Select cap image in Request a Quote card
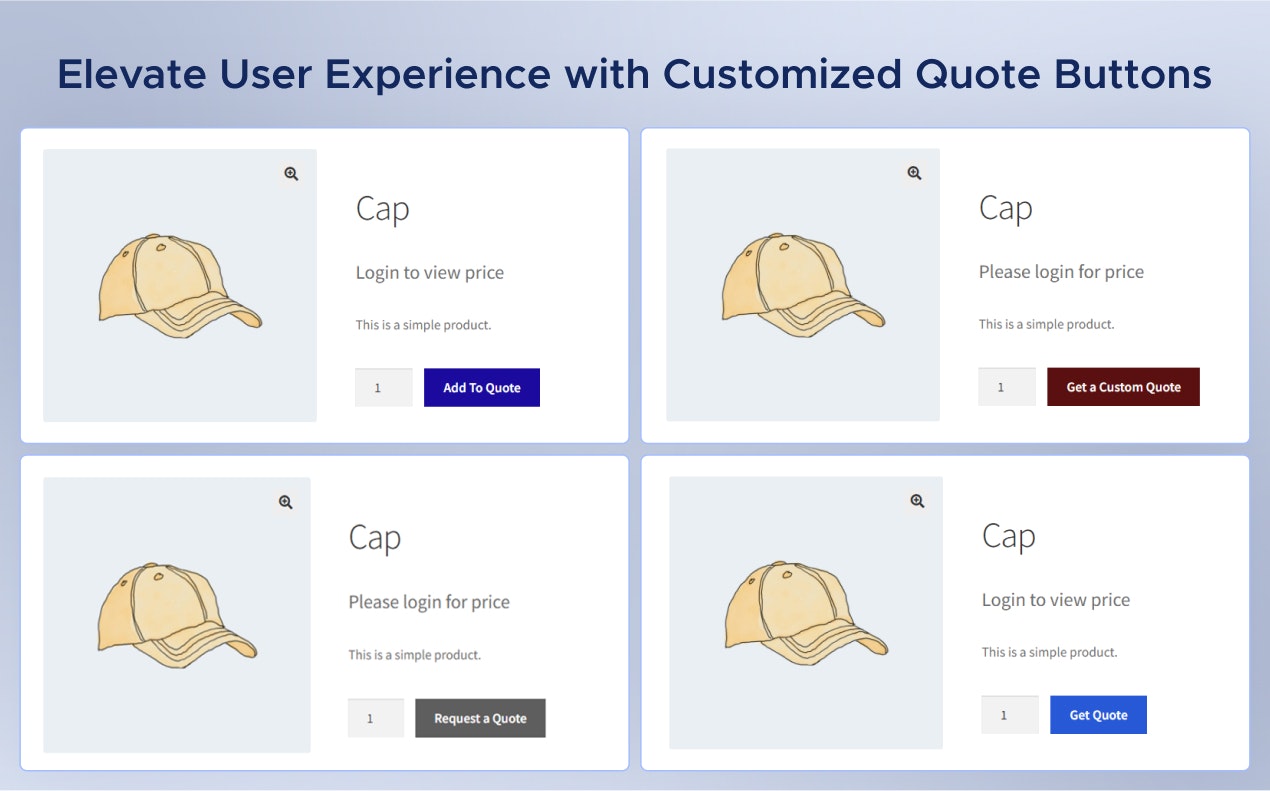Screen dimensions: 1270x791 pyautogui.click(x=176, y=615)
